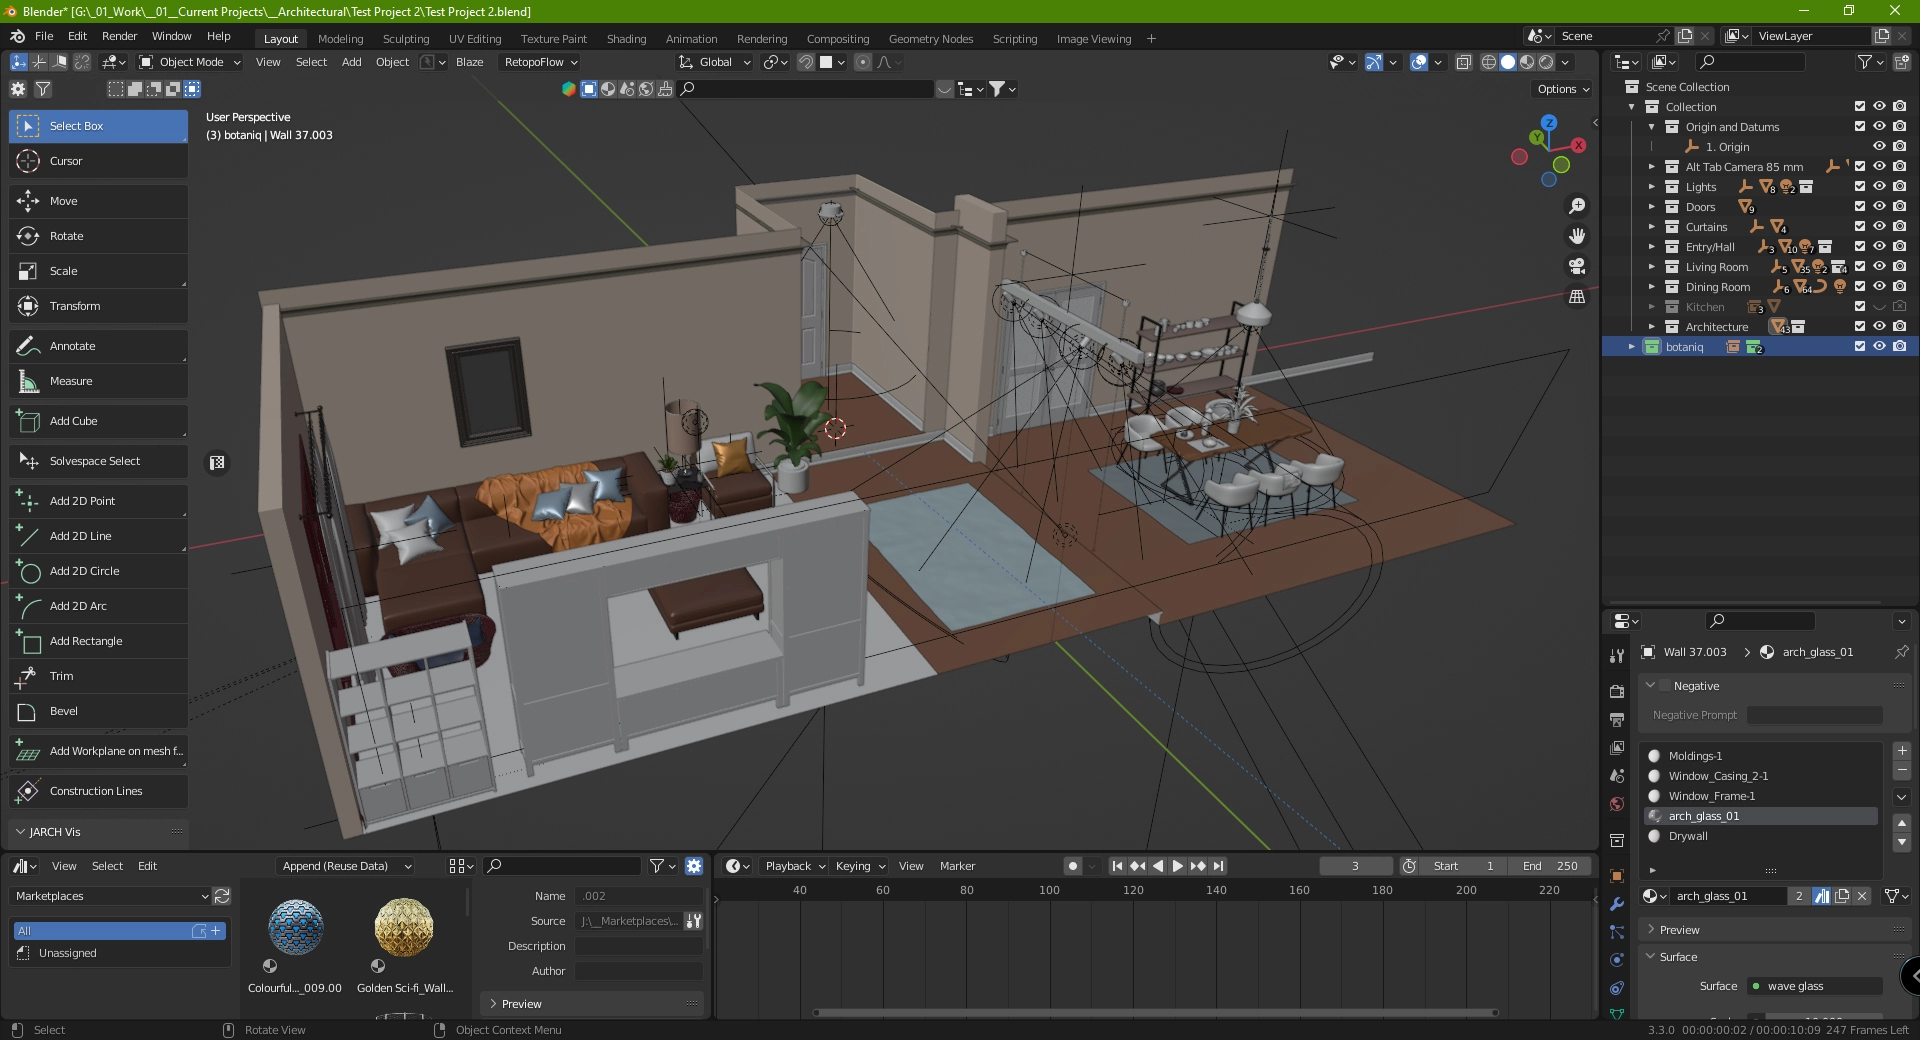Uncheck the Doors collection checkbox
The width and height of the screenshot is (1920, 1040).
[x=1859, y=207]
